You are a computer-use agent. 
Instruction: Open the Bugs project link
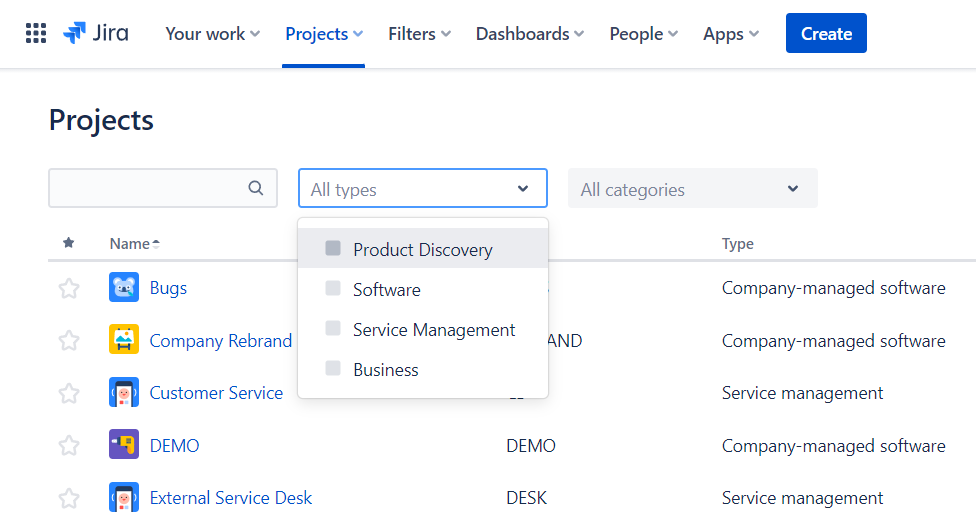pyautogui.click(x=168, y=288)
